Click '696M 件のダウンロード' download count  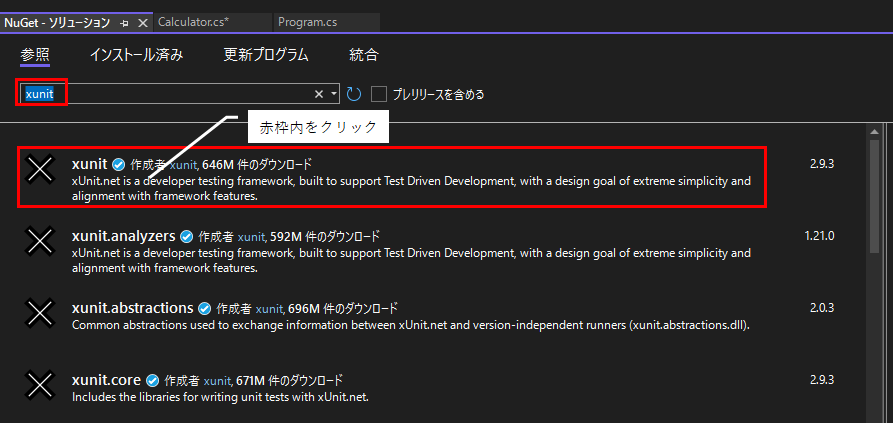click(343, 309)
